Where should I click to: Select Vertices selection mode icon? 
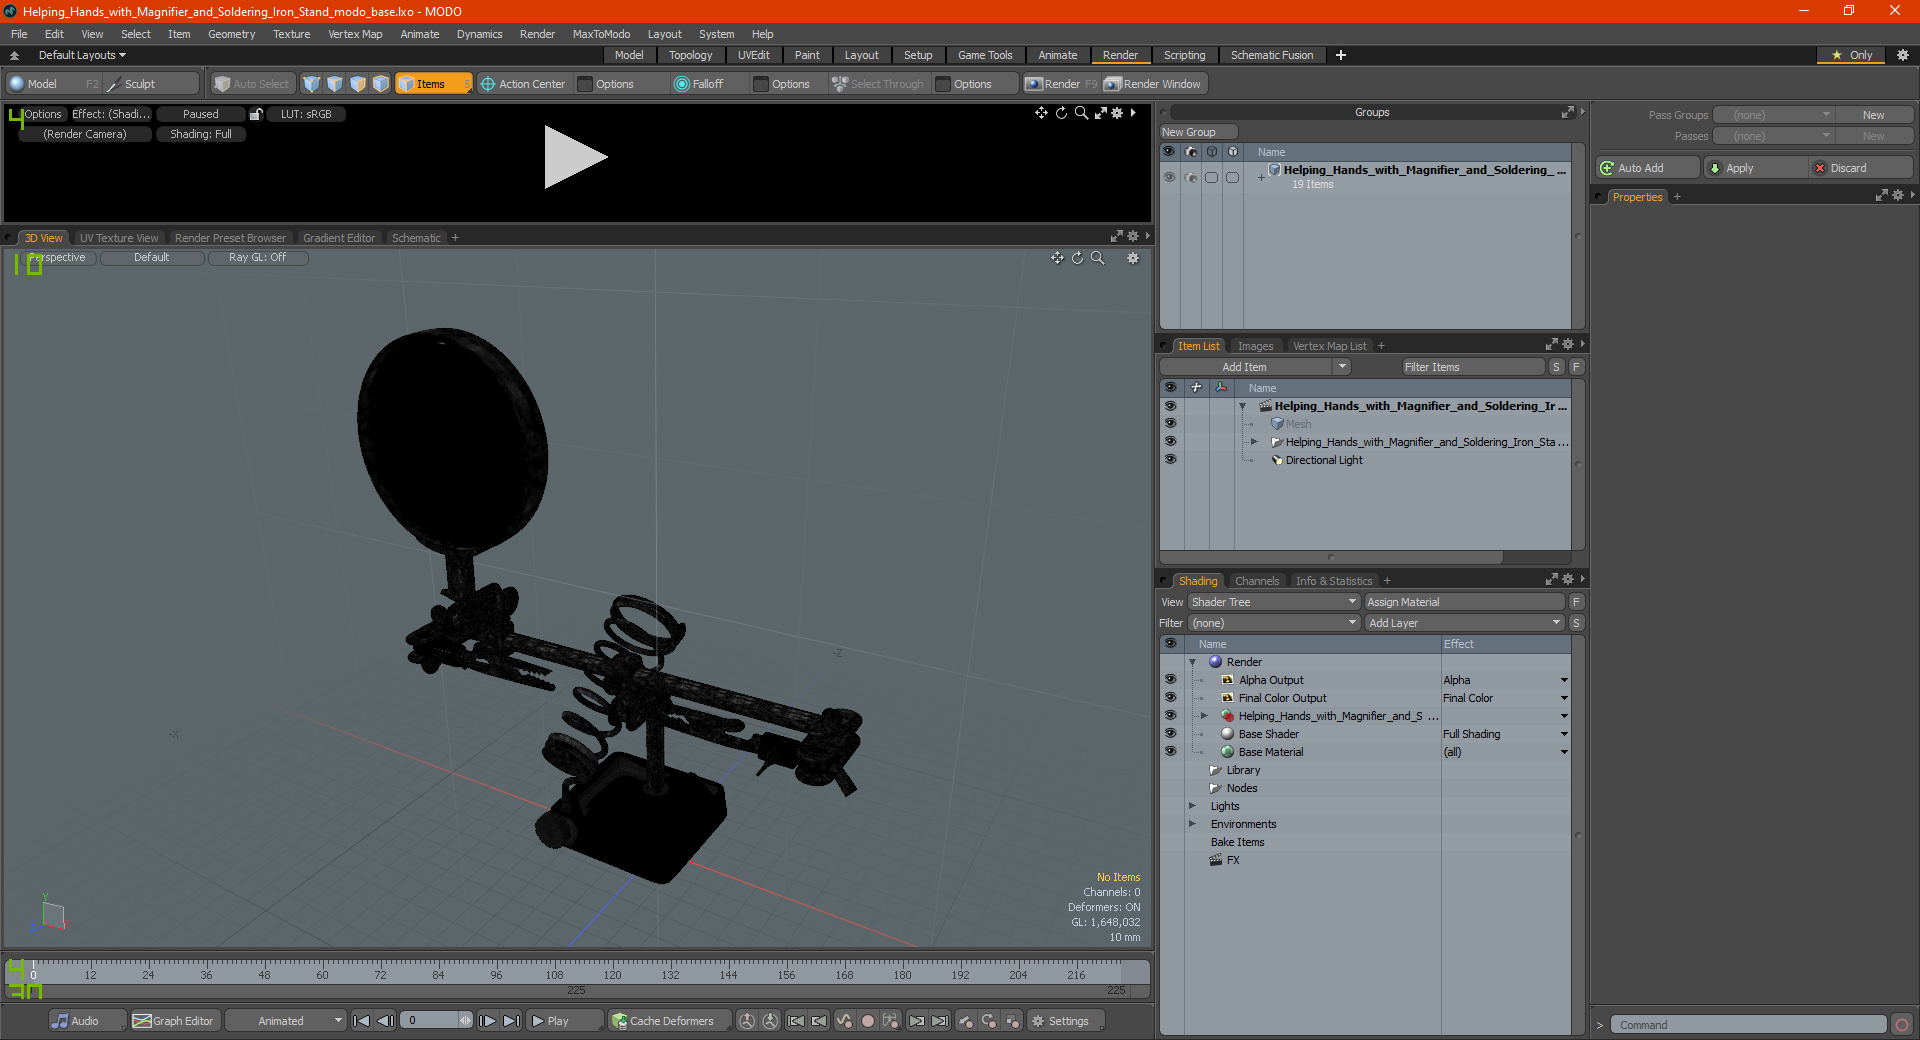click(x=312, y=84)
